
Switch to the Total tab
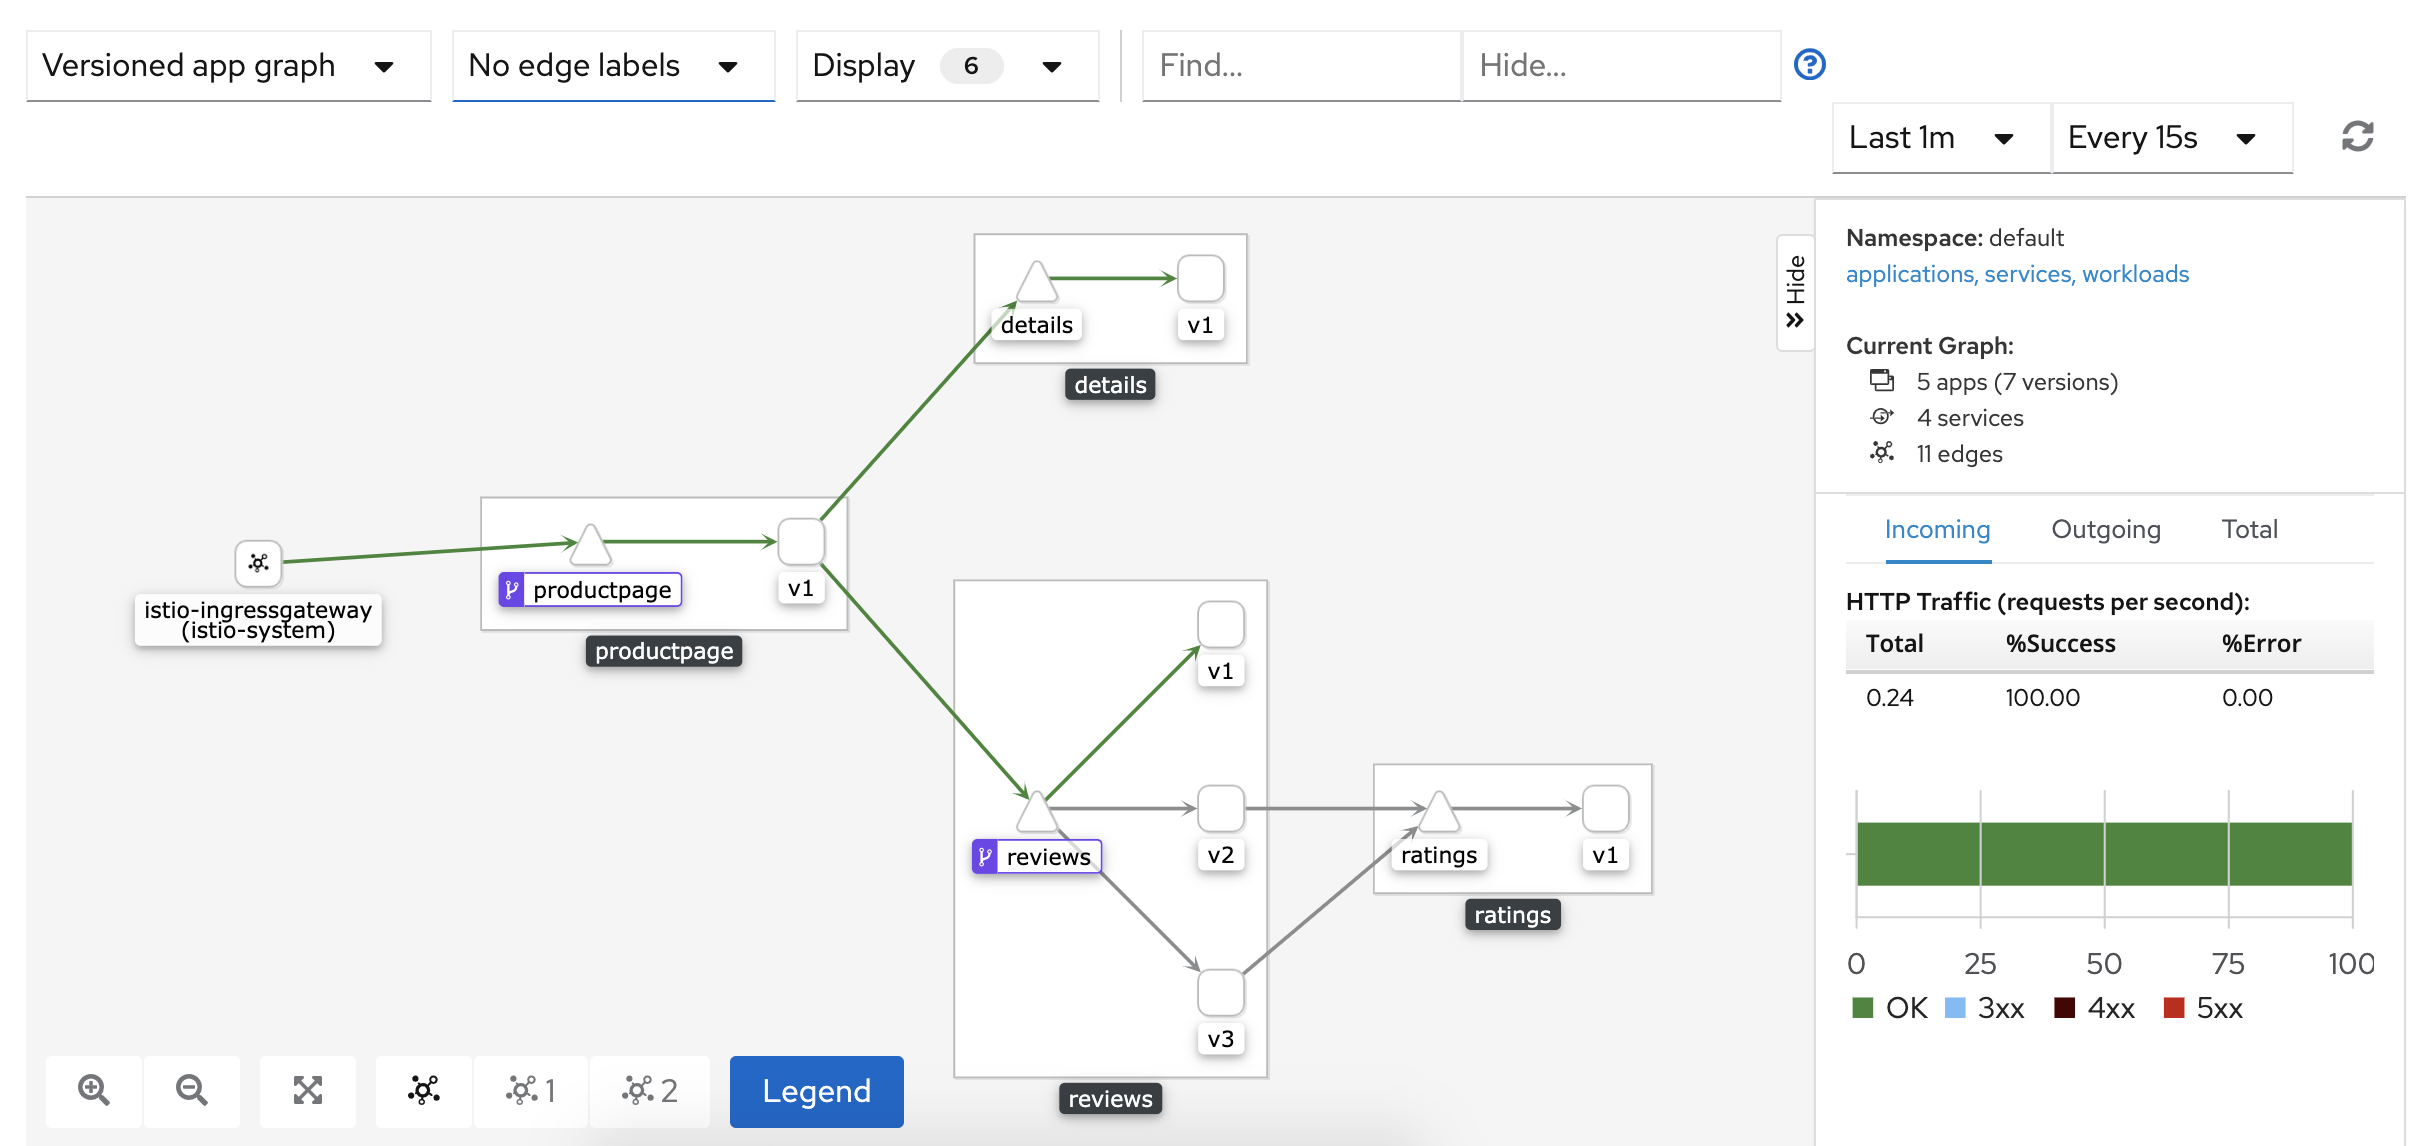pyautogui.click(x=2249, y=529)
